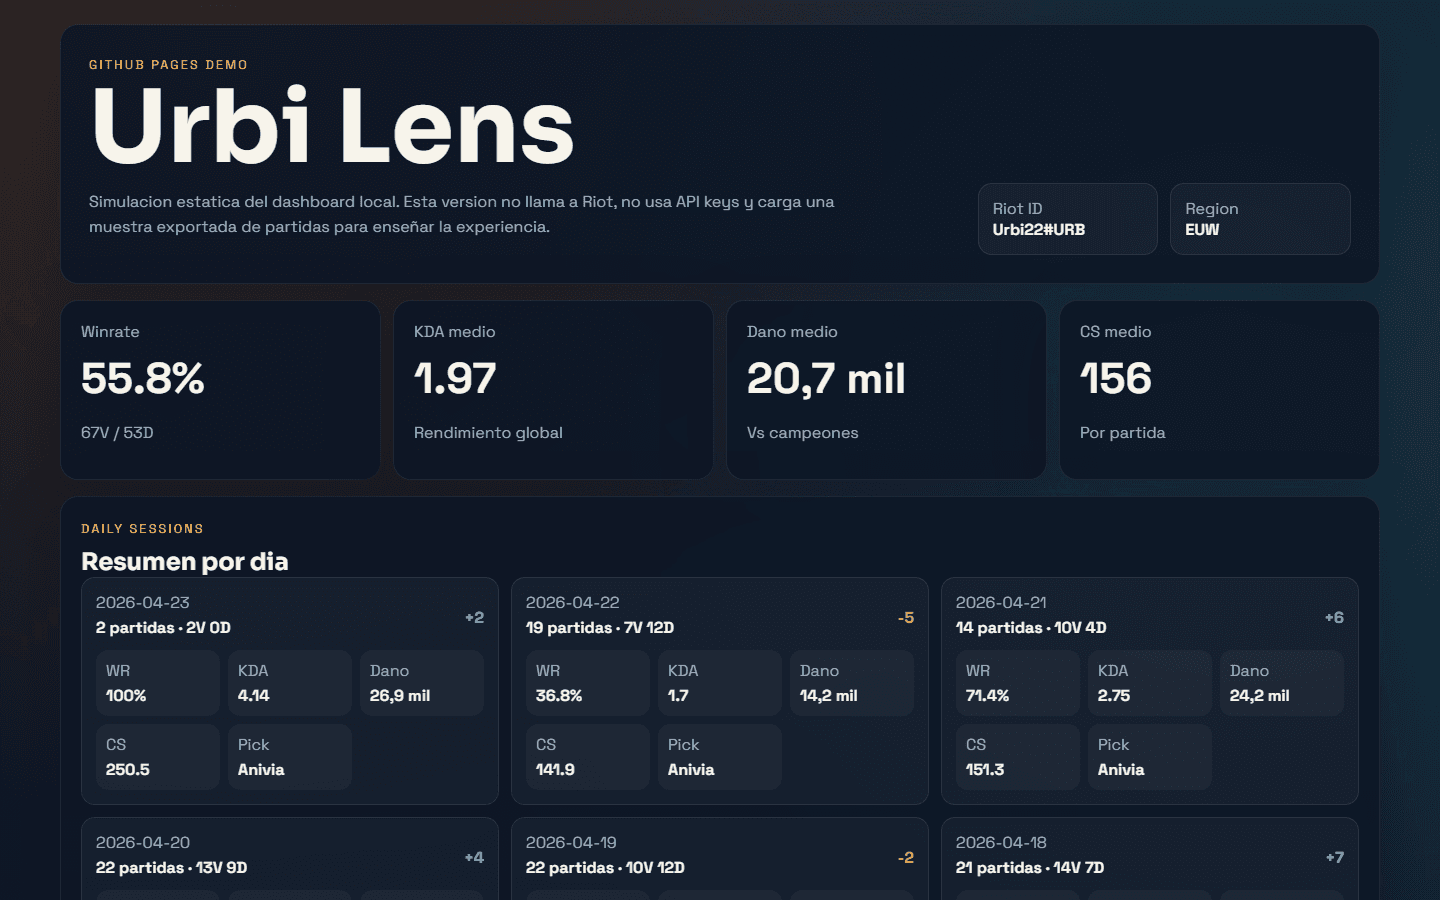Viewport: 1440px width, 900px height.
Task: Click CS 151.3 tile
Action: [1018, 757]
